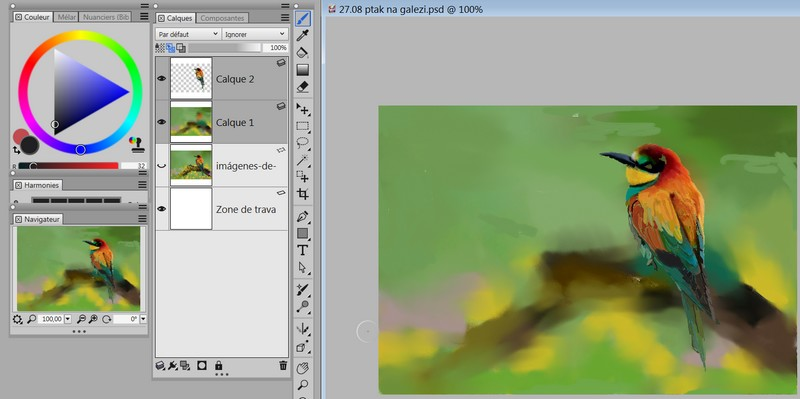Switch to the Calques tab

[176, 18]
